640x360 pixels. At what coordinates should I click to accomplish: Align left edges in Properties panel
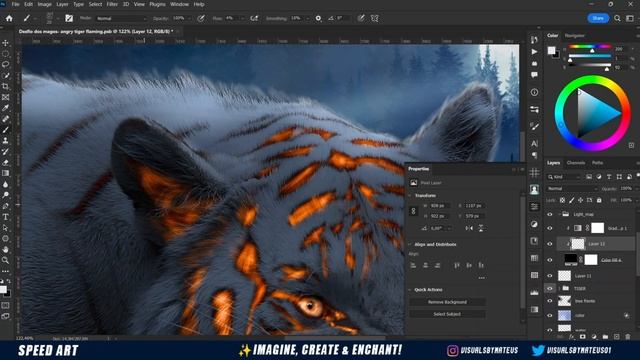[413, 265]
